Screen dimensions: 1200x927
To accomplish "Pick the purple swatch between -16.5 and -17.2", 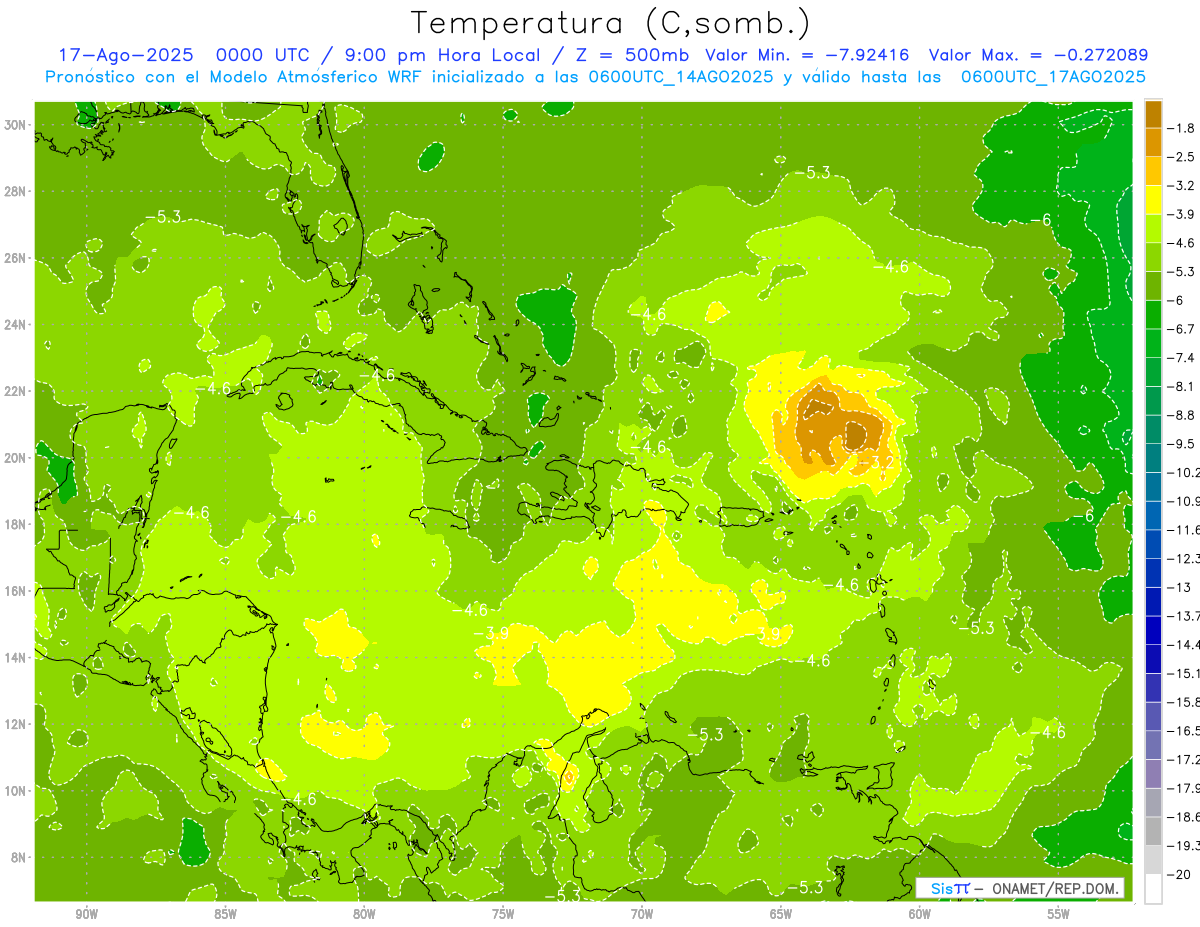I will 1153,745.
